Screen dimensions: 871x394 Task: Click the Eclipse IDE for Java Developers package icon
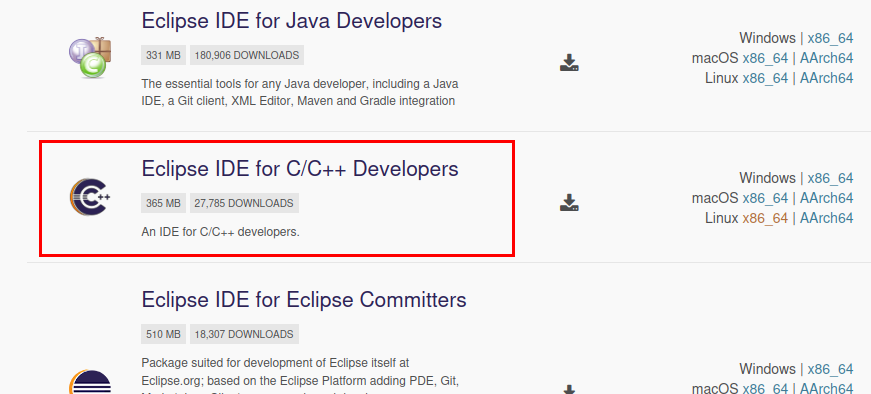(x=90, y=57)
